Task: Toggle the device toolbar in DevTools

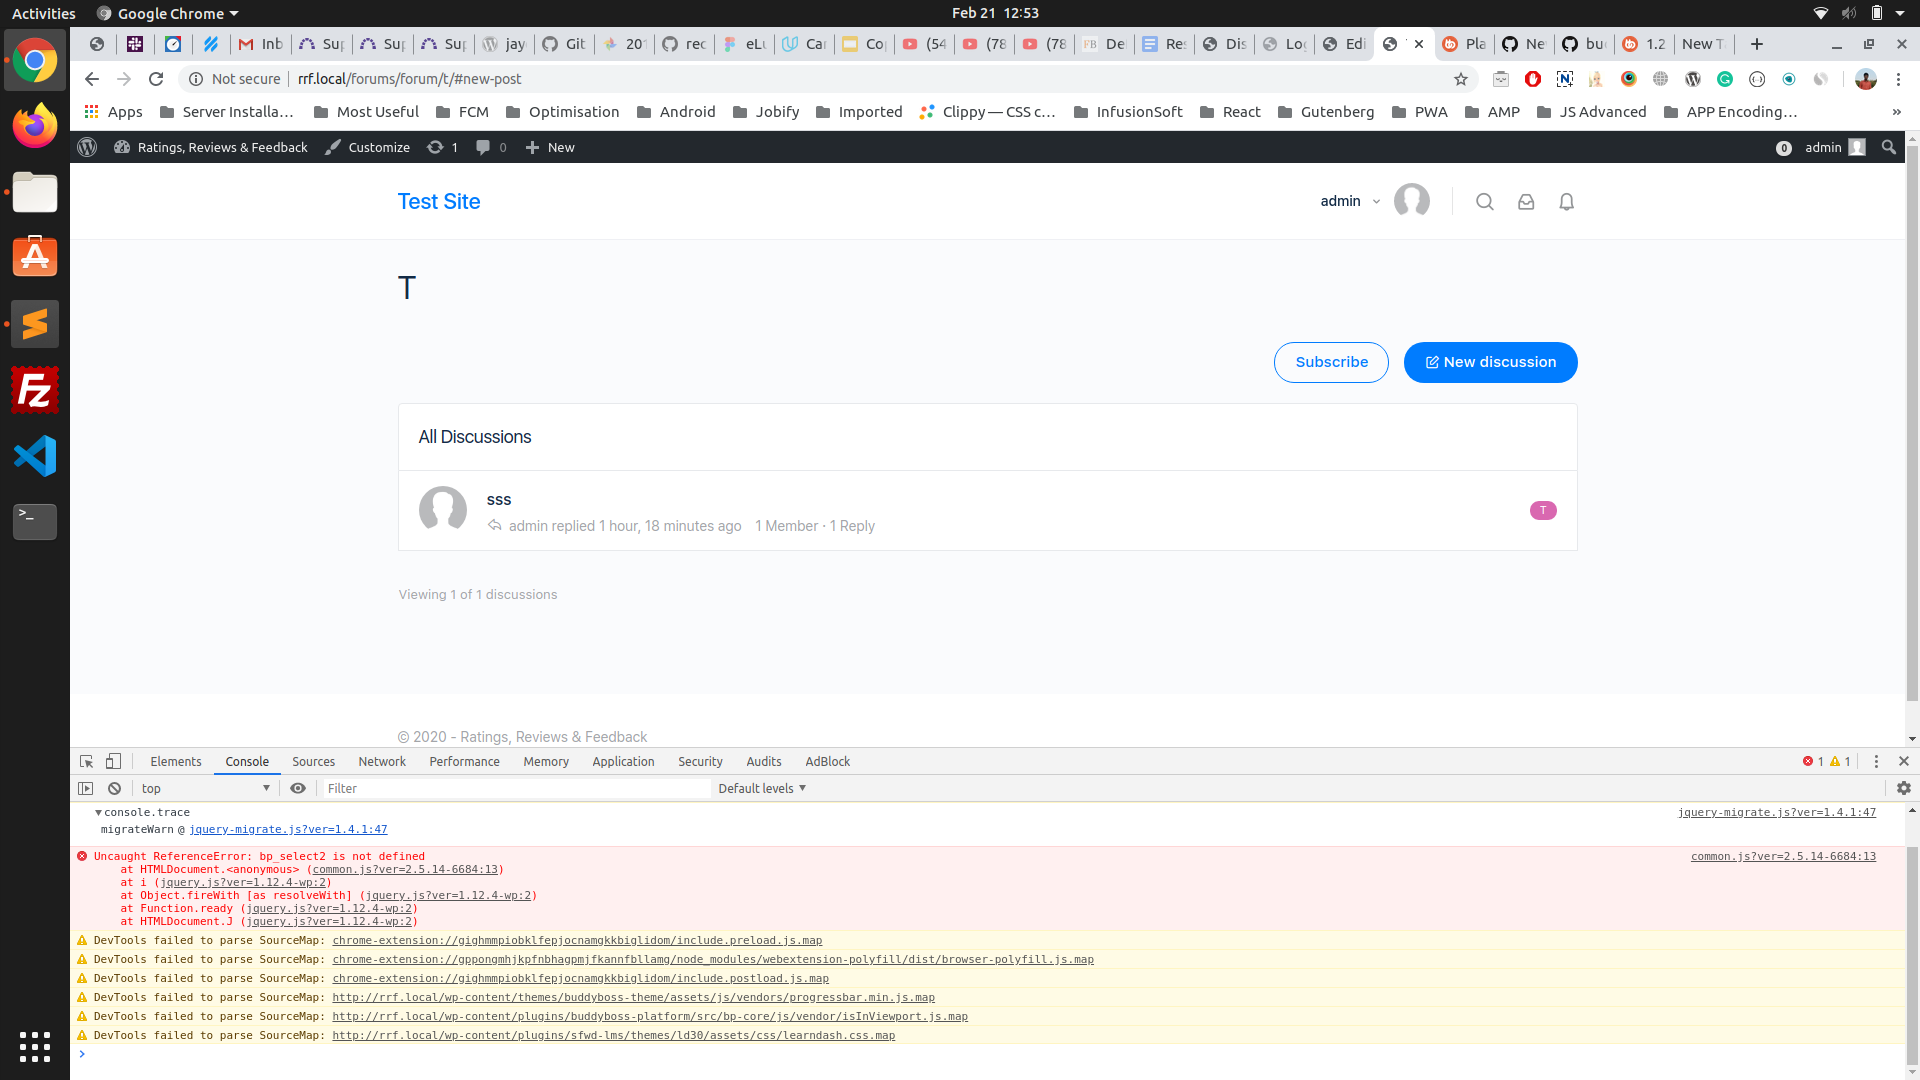Action: pos(112,761)
